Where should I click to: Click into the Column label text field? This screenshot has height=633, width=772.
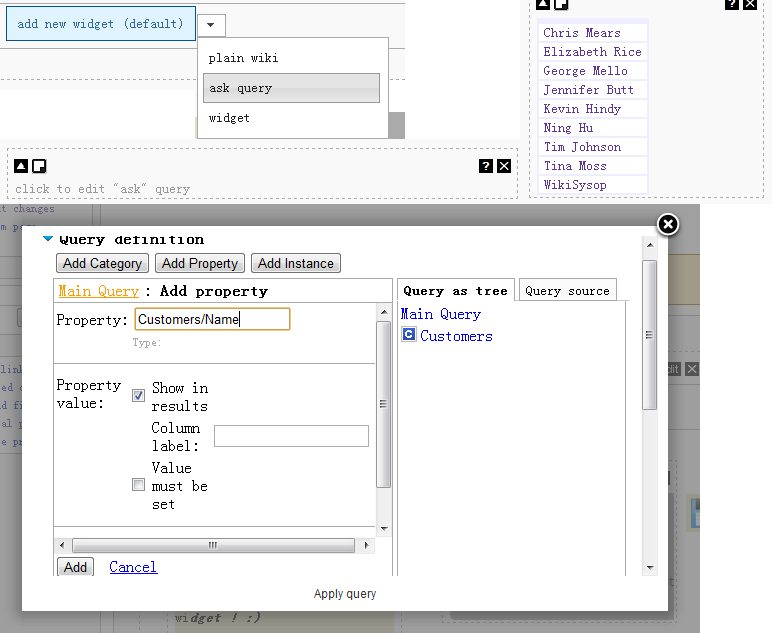(x=291, y=436)
